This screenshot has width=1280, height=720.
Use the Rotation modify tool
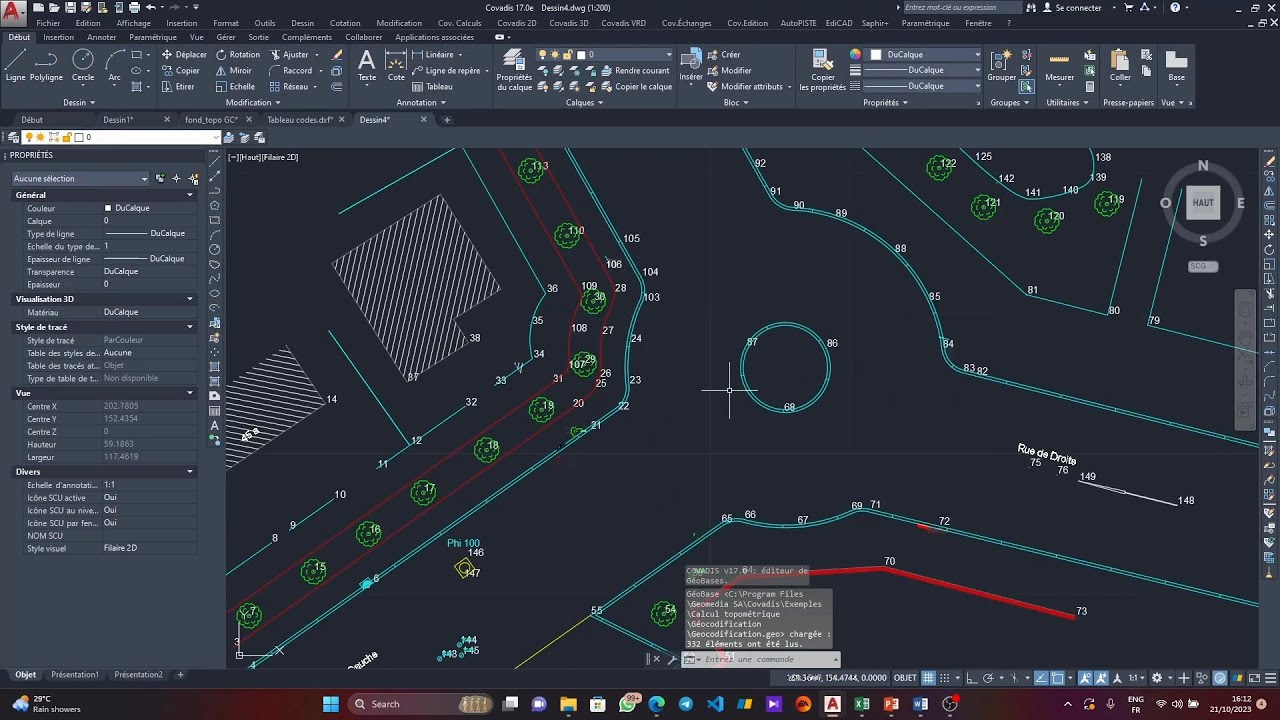(x=237, y=55)
